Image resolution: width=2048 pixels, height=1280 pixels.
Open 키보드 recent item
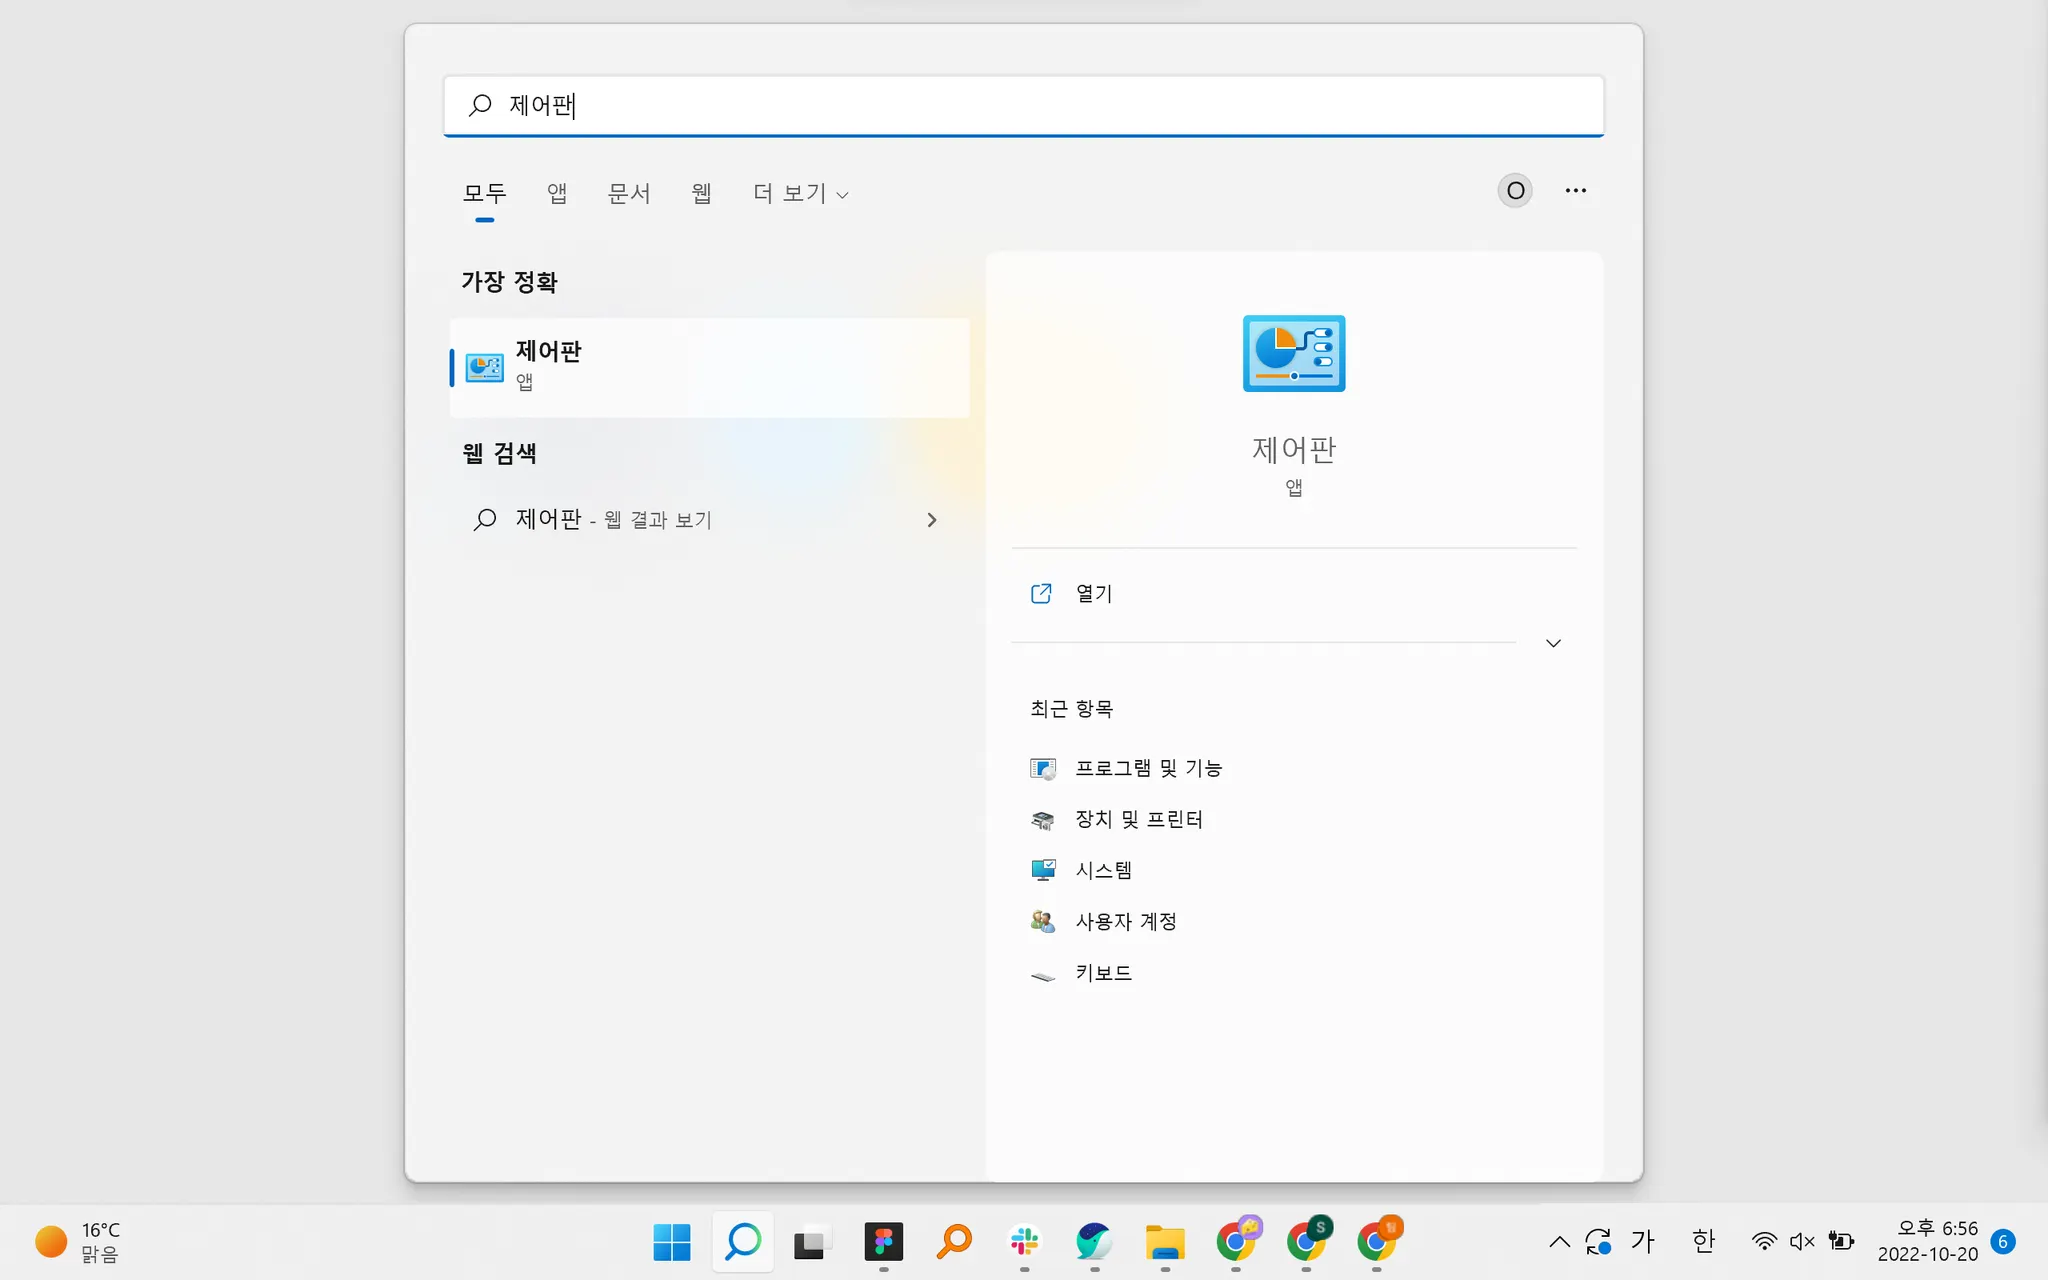point(1103,973)
